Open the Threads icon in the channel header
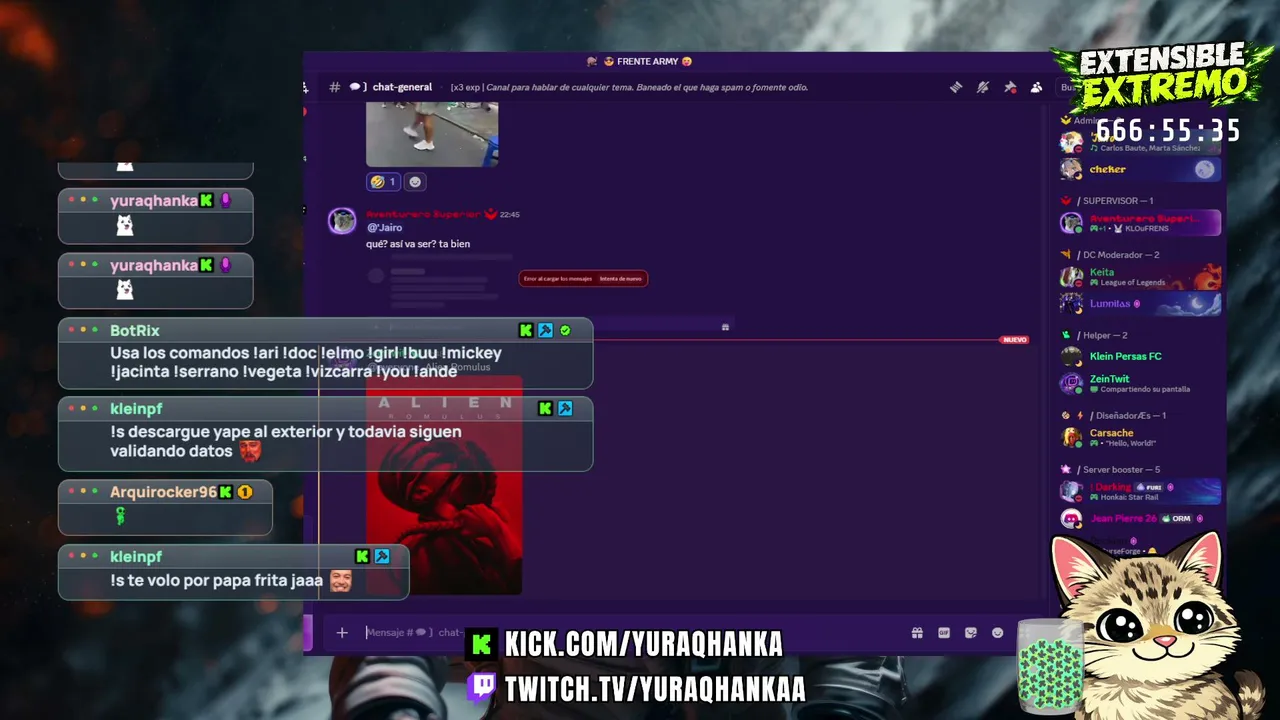 click(x=956, y=87)
